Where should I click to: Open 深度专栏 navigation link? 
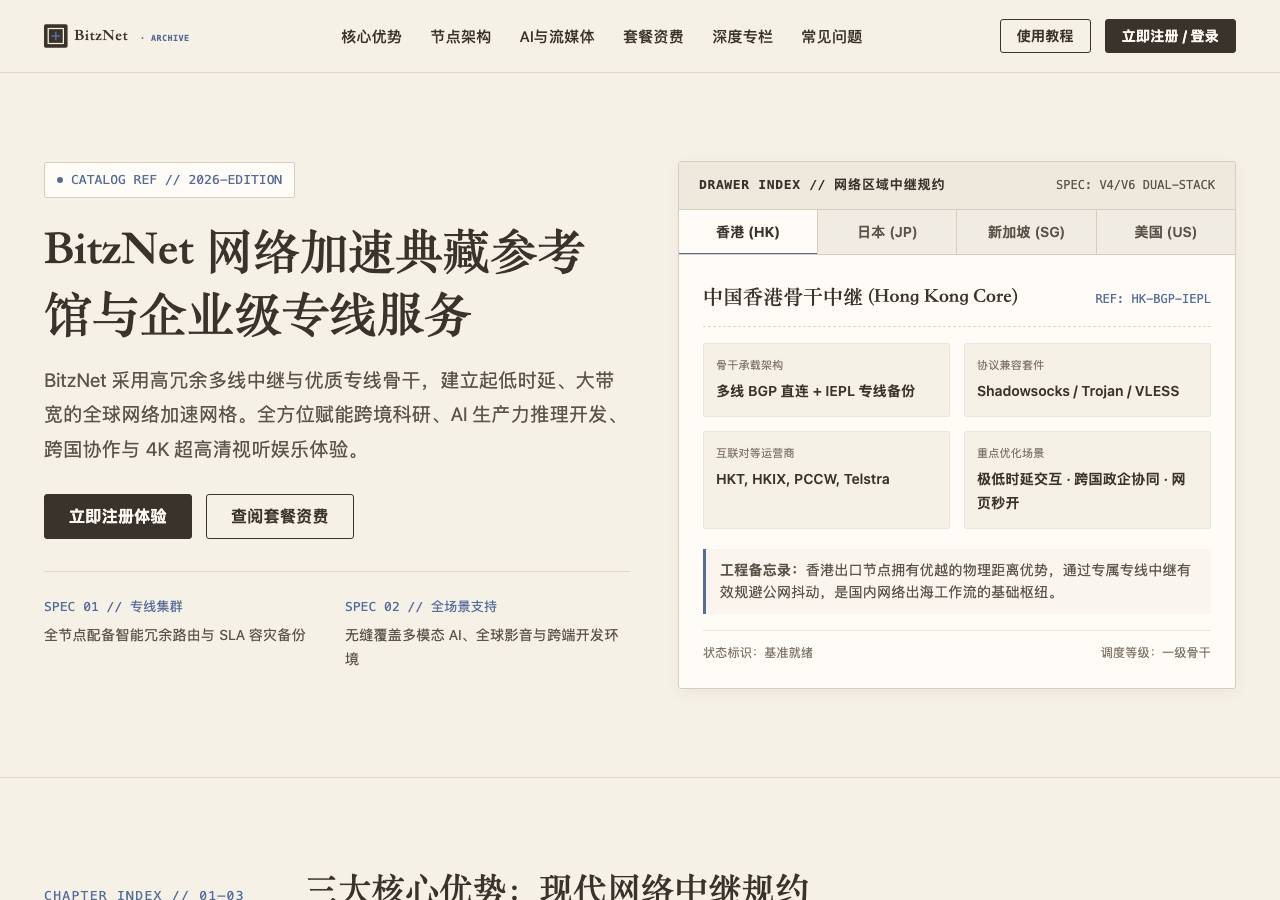click(742, 37)
